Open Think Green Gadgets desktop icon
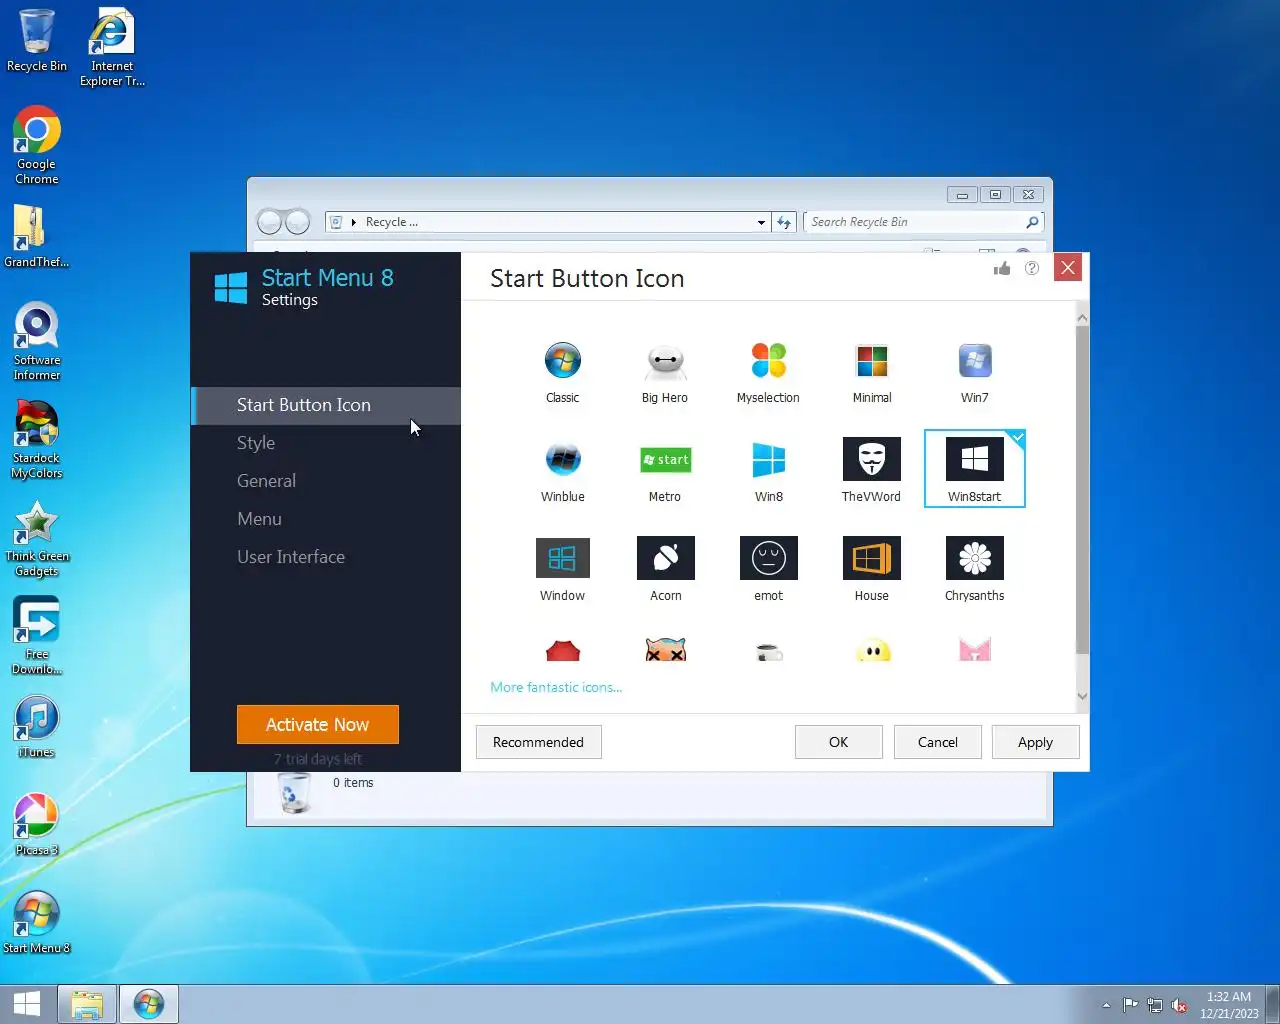Viewport: 1280px width, 1024px height. pyautogui.click(x=37, y=538)
